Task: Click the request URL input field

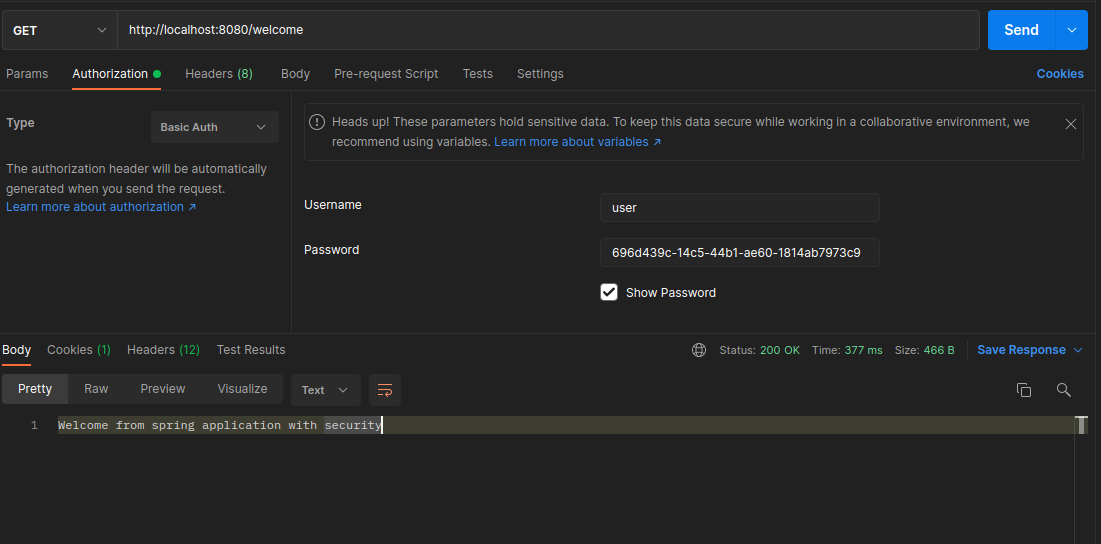Action: (548, 30)
